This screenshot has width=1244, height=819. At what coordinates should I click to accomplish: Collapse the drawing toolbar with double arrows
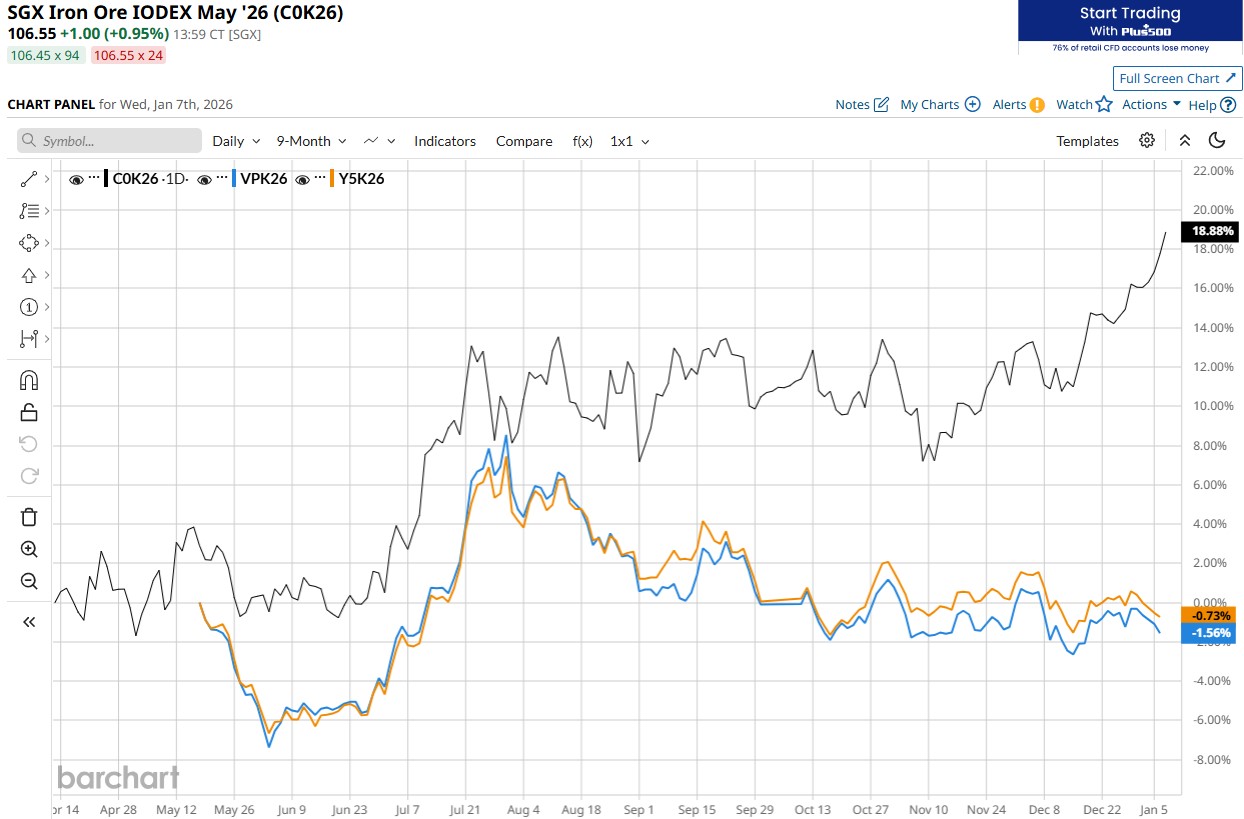tap(29, 622)
